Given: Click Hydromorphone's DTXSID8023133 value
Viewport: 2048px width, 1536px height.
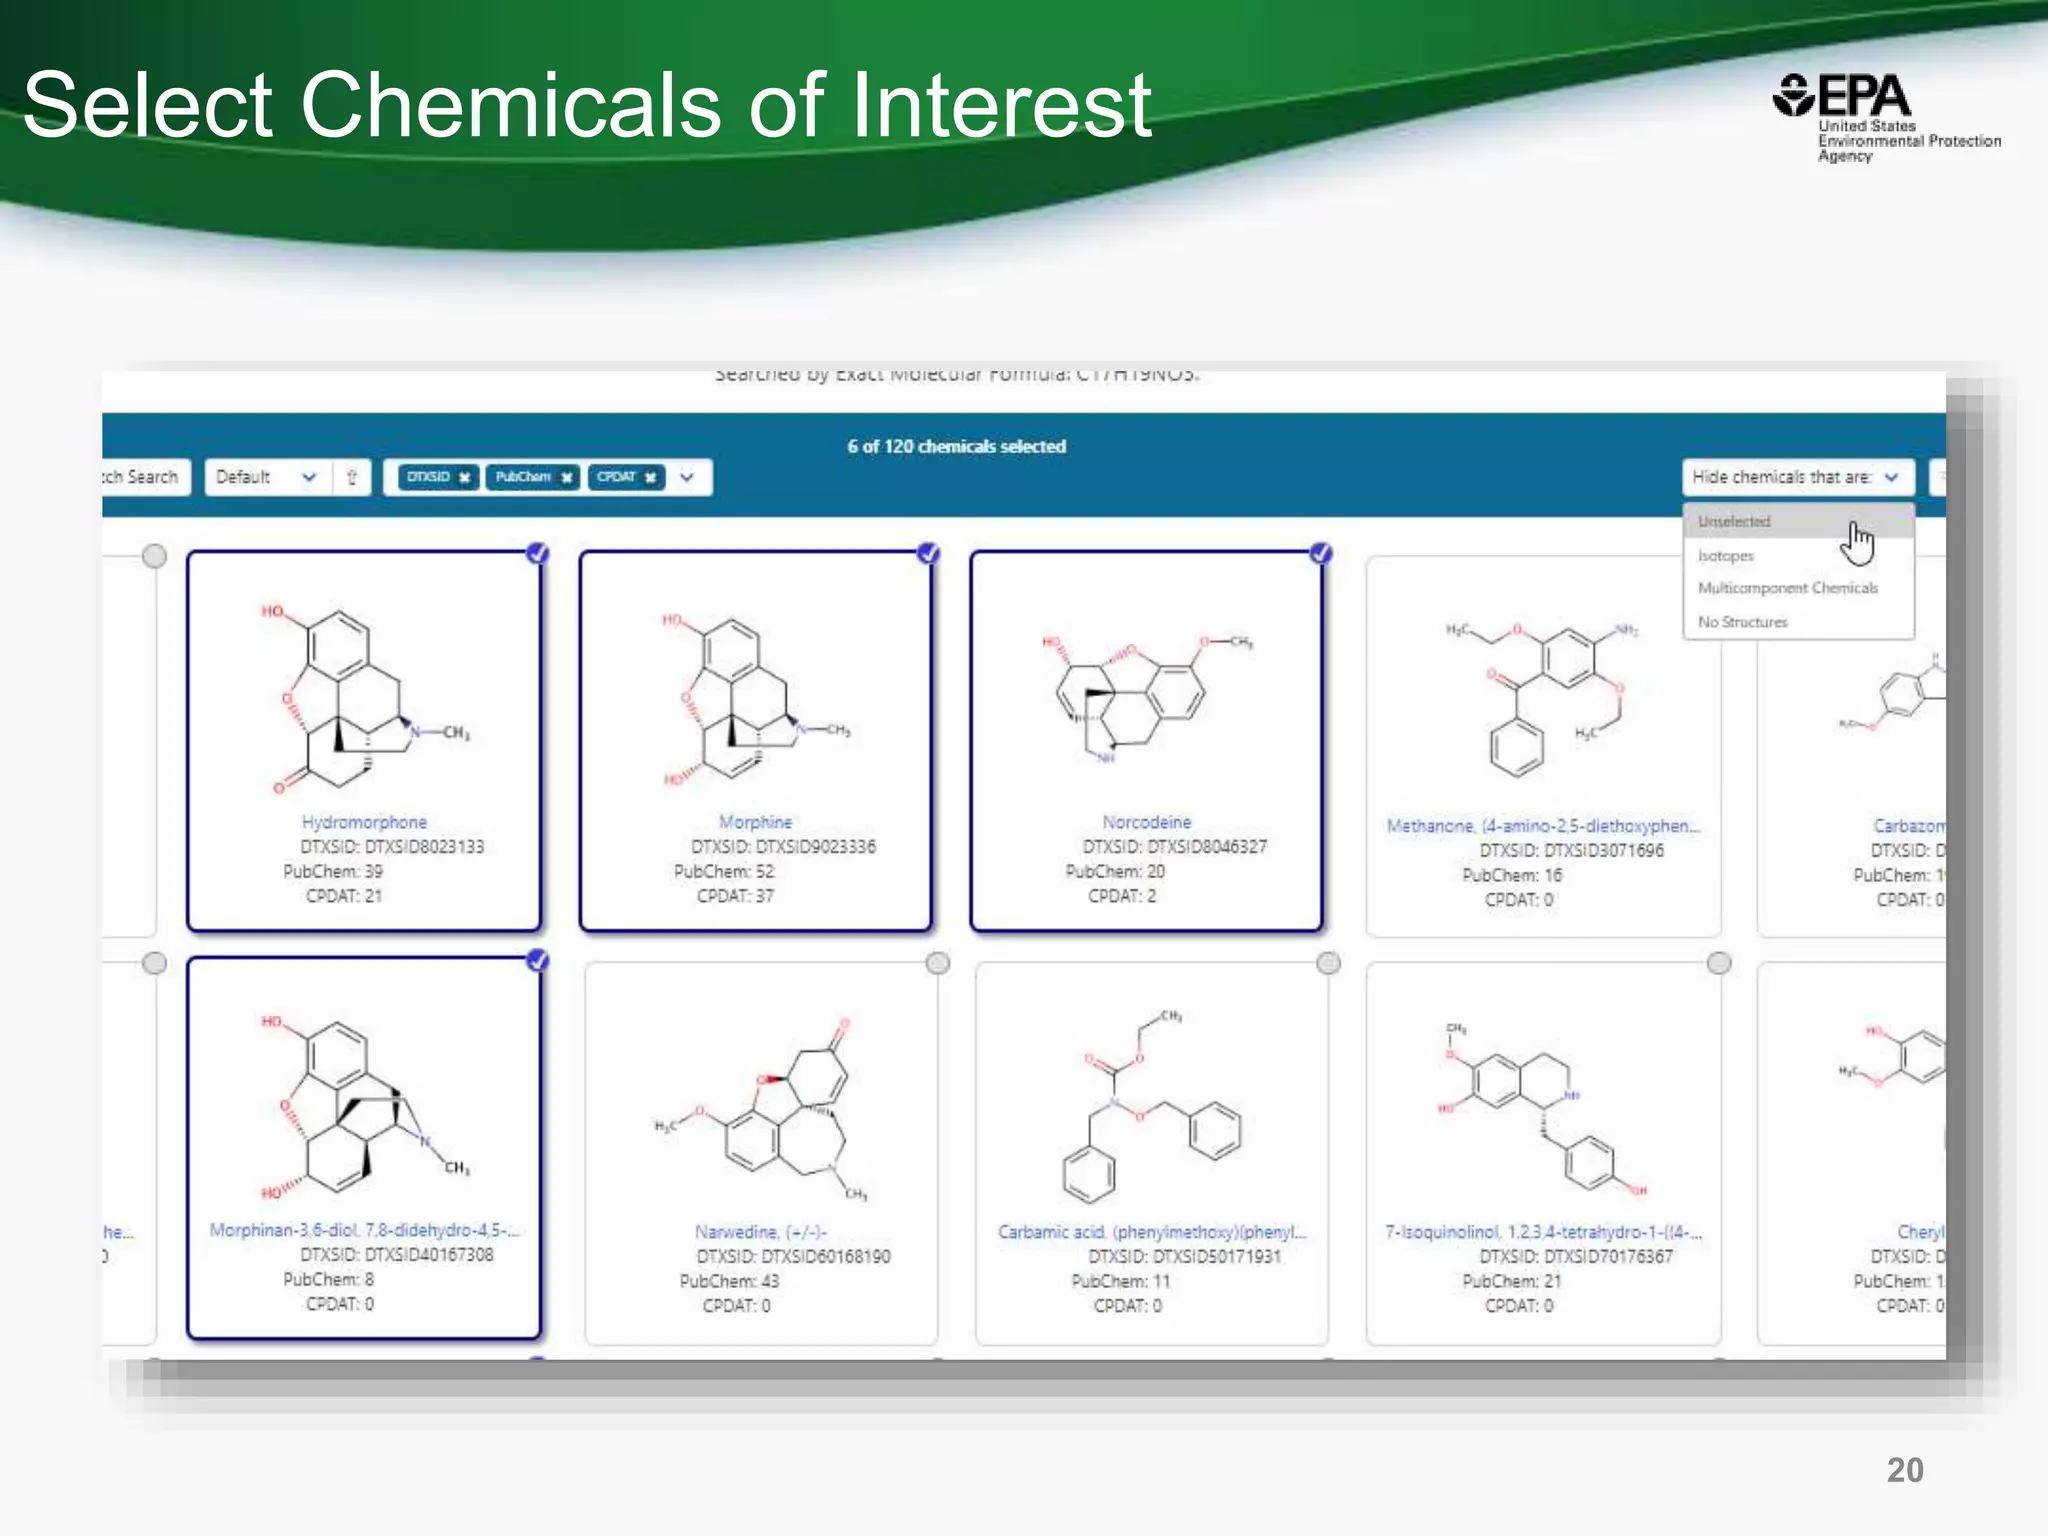Looking at the screenshot, I should (x=424, y=847).
